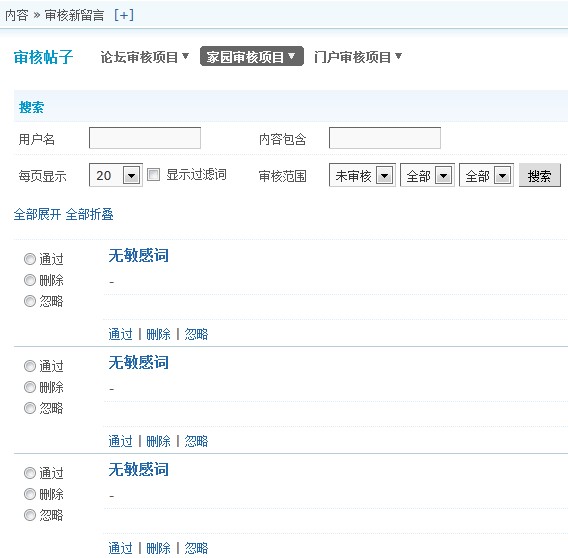Select 删除 radio for the second post
This screenshot has width=568, height=558.
coord(30,387)
